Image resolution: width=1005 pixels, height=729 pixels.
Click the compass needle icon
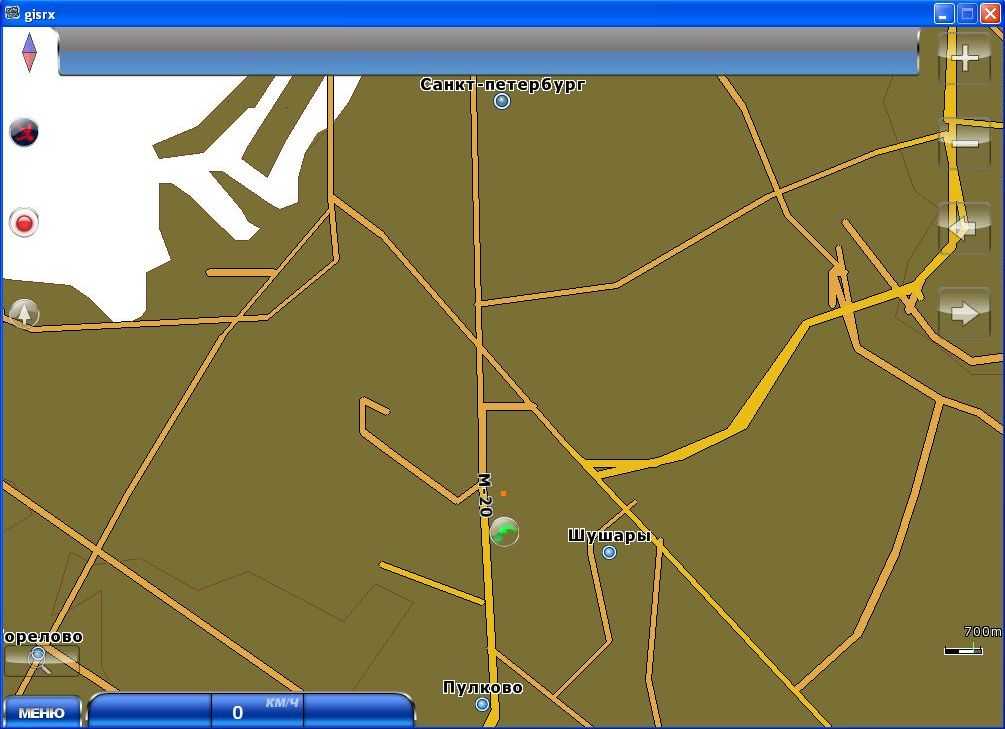tap(28, 52)
